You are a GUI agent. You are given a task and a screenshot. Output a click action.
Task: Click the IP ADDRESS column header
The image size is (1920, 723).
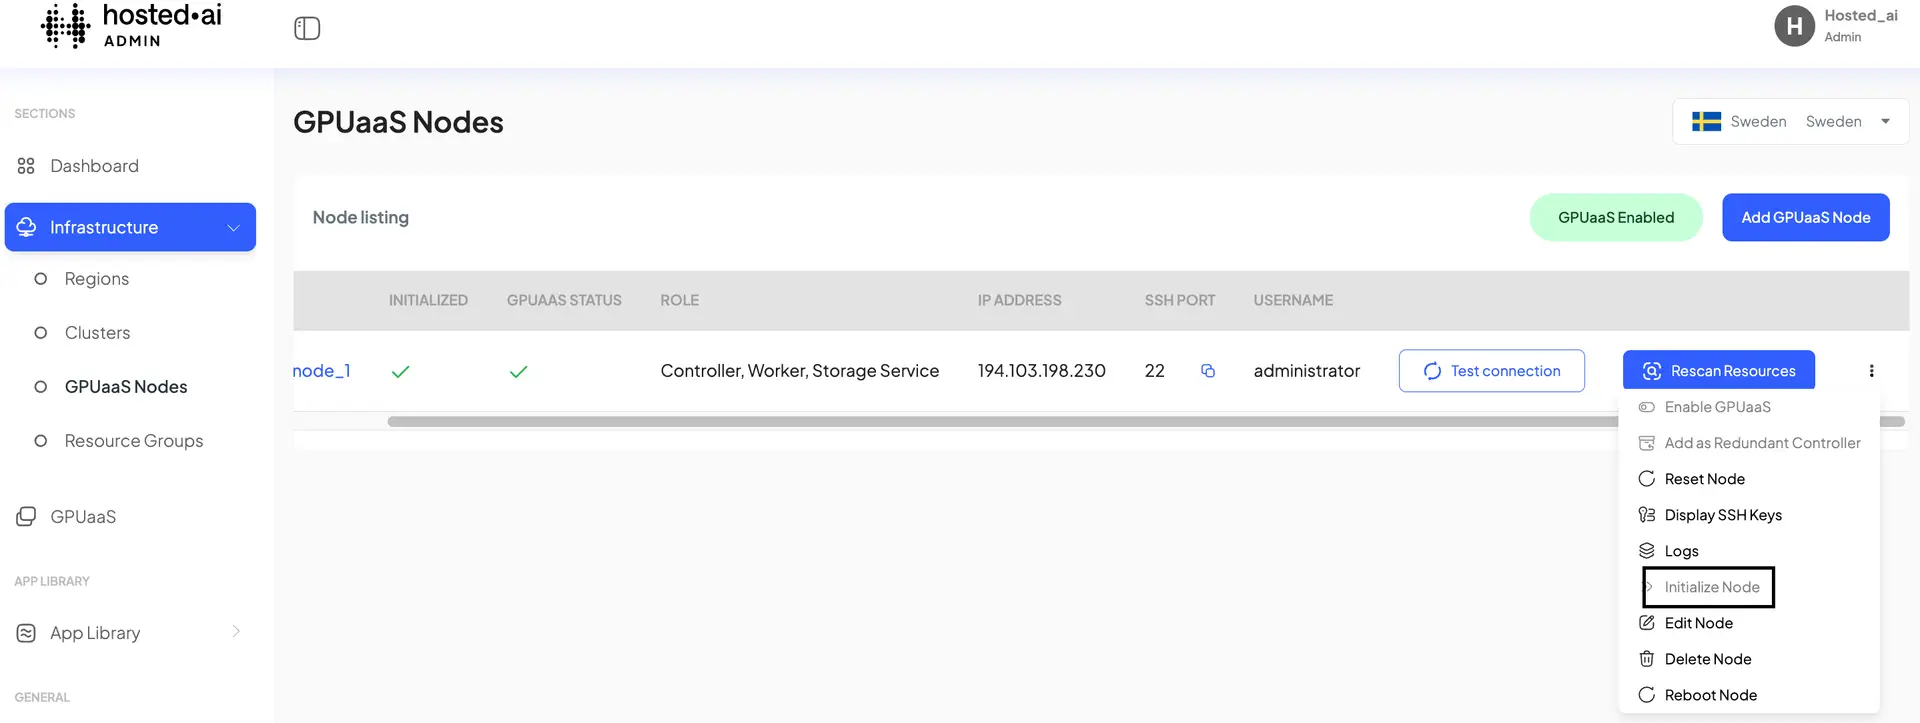pos(1019,300)
